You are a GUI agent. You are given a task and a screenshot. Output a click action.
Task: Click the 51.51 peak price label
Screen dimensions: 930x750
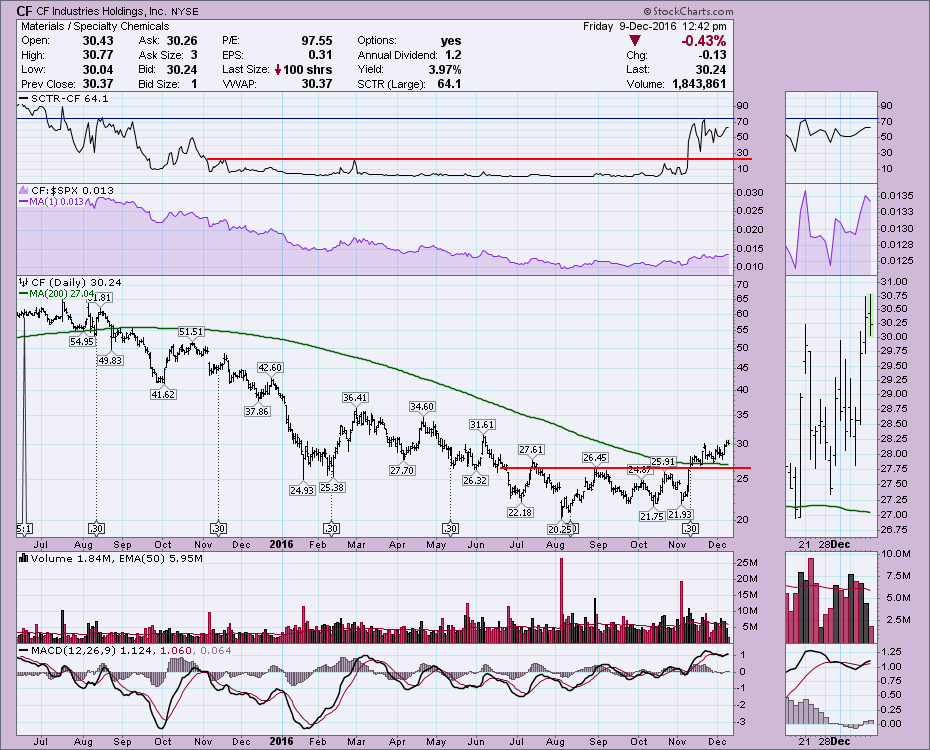click(x=191, y=332)
